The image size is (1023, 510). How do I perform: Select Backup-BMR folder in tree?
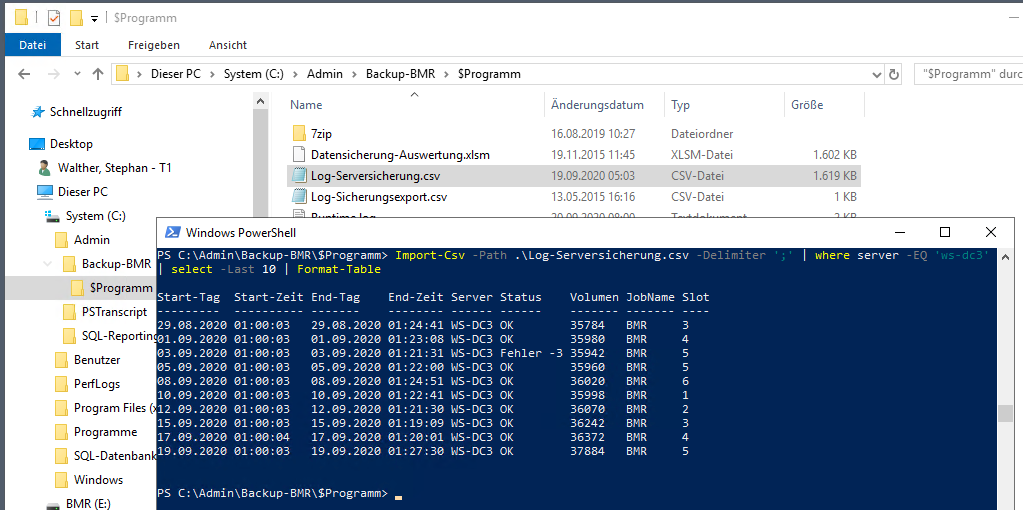coord(116,264)
